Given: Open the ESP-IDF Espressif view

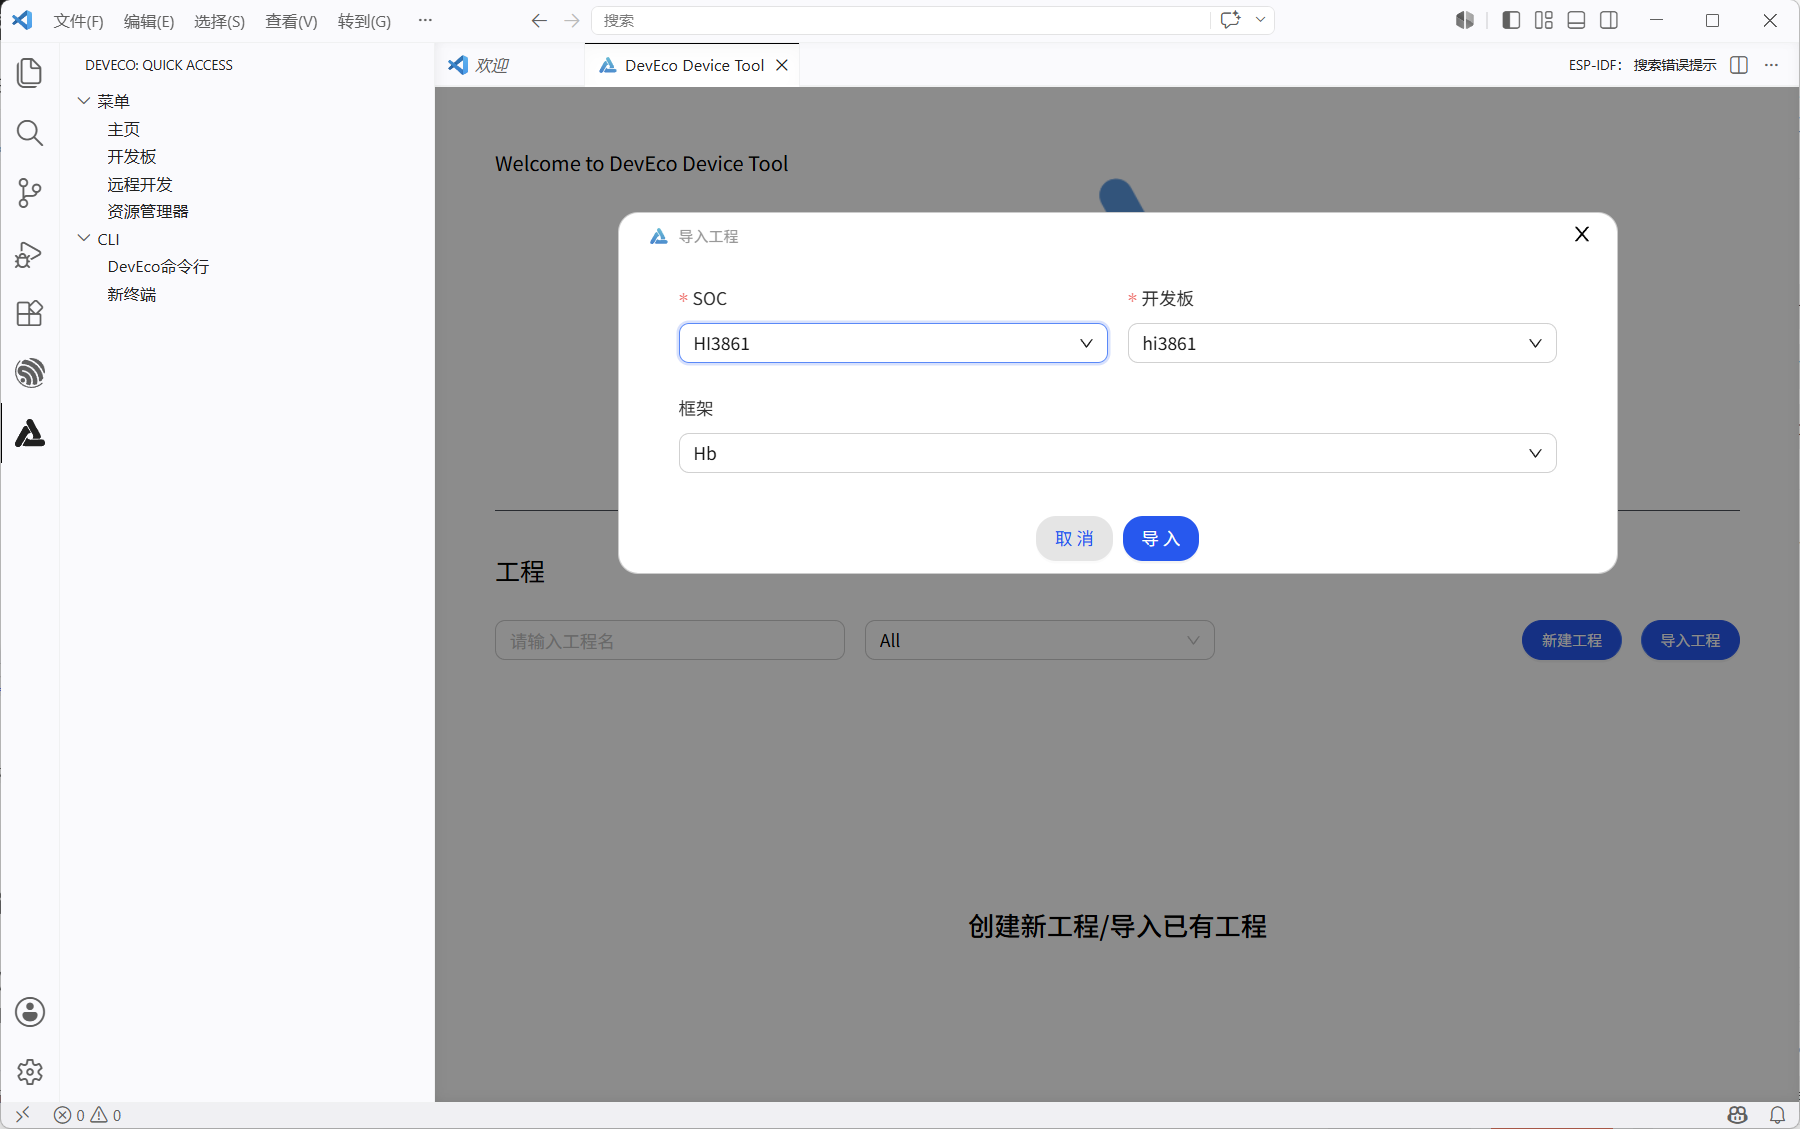Looking at the screenshot, I should (30, 373).
